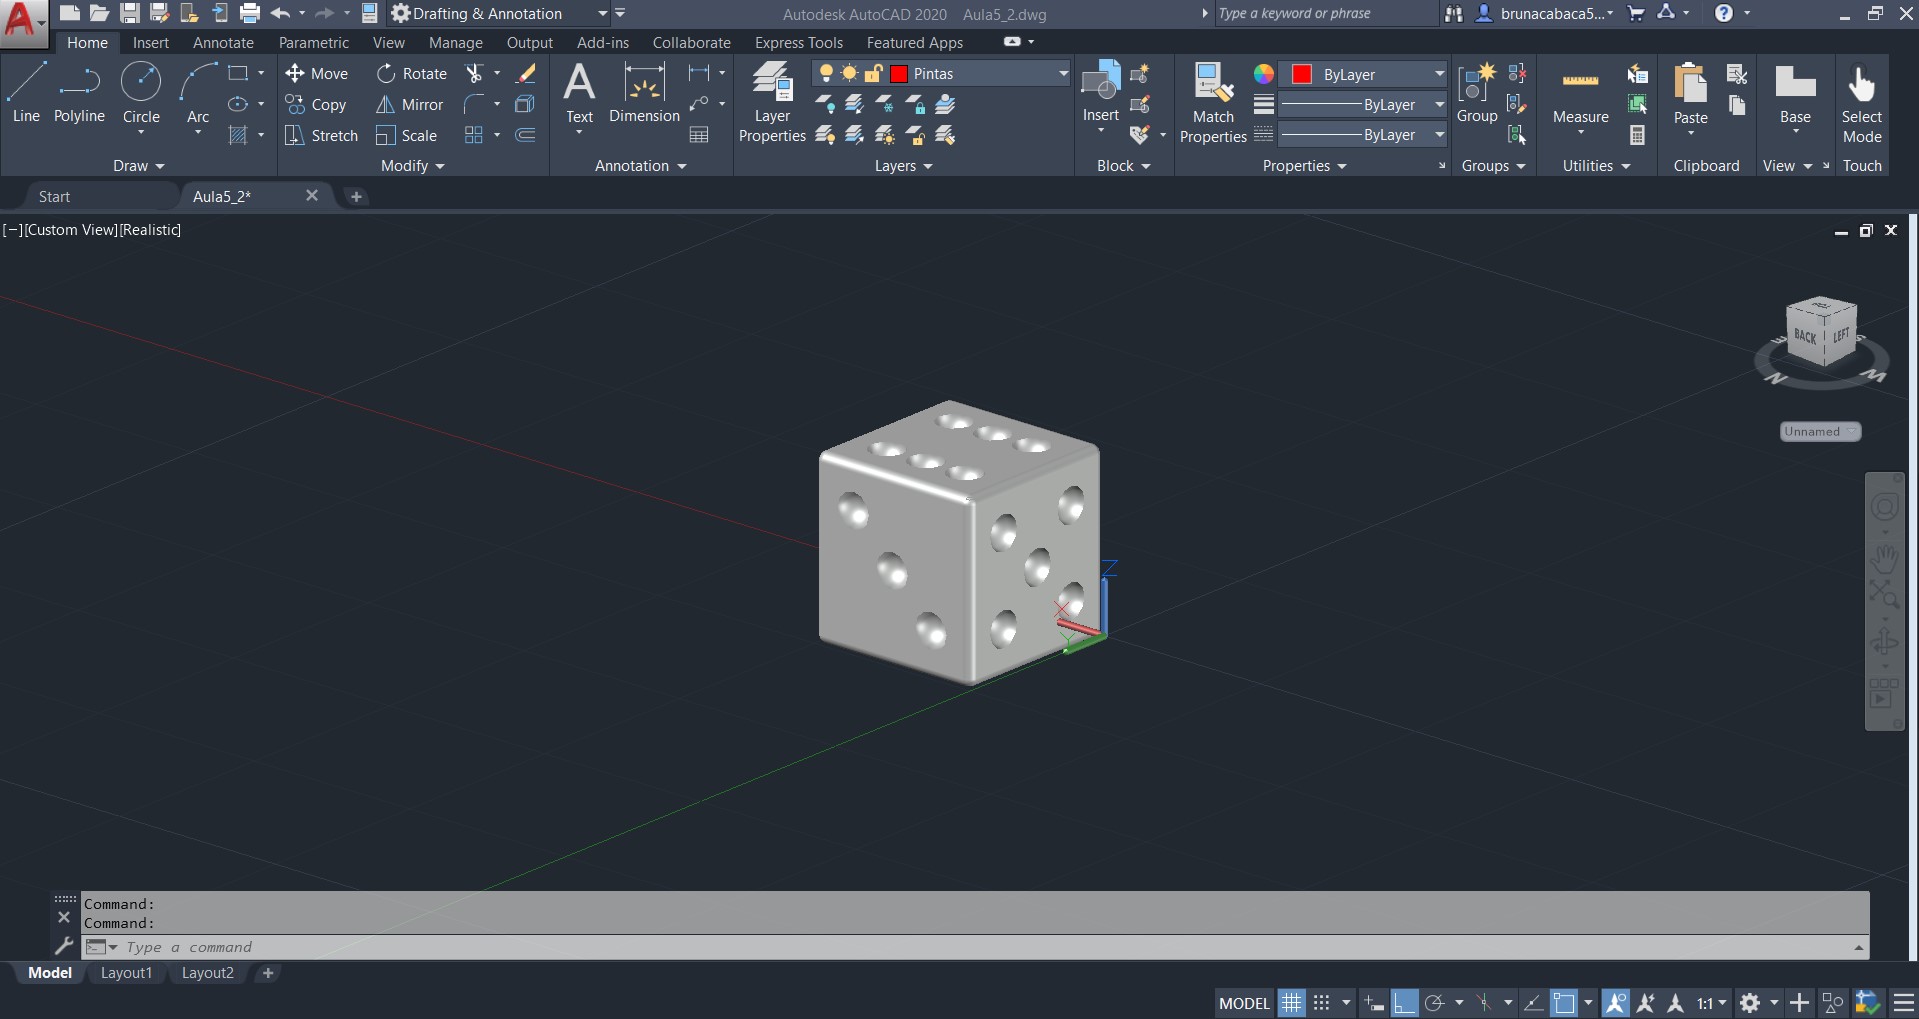Activate Select Mode touch button
This screenshot has width=1919, height=1019.
pos(1862,102)
